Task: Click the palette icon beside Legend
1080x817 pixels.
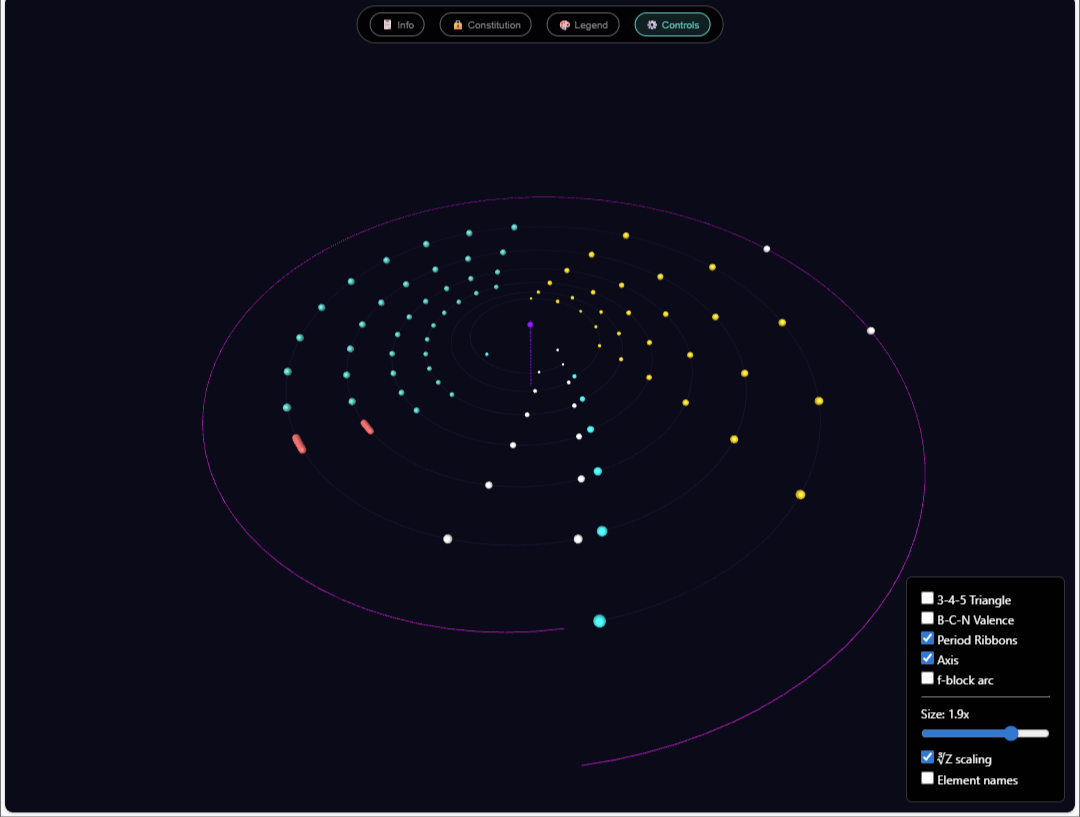Action: (x=564, y=25)
